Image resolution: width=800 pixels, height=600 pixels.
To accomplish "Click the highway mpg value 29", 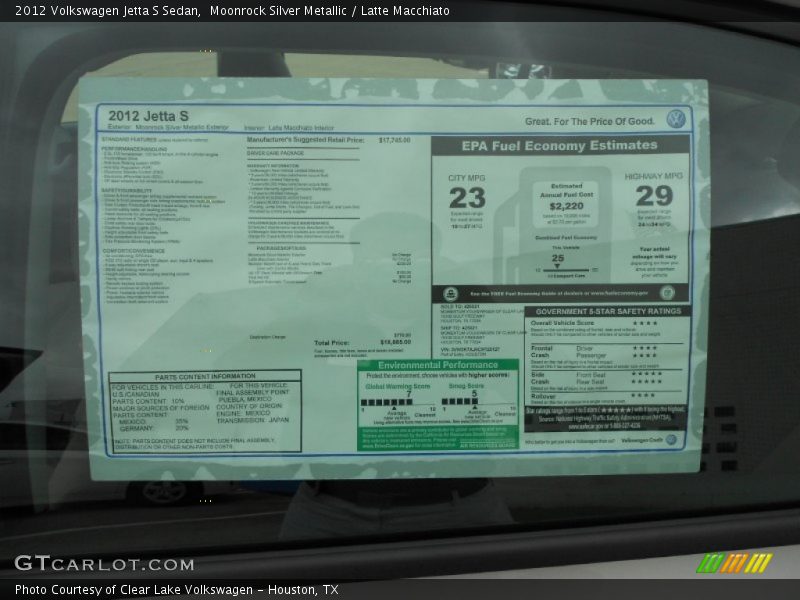I will click(x=655, y=195).
